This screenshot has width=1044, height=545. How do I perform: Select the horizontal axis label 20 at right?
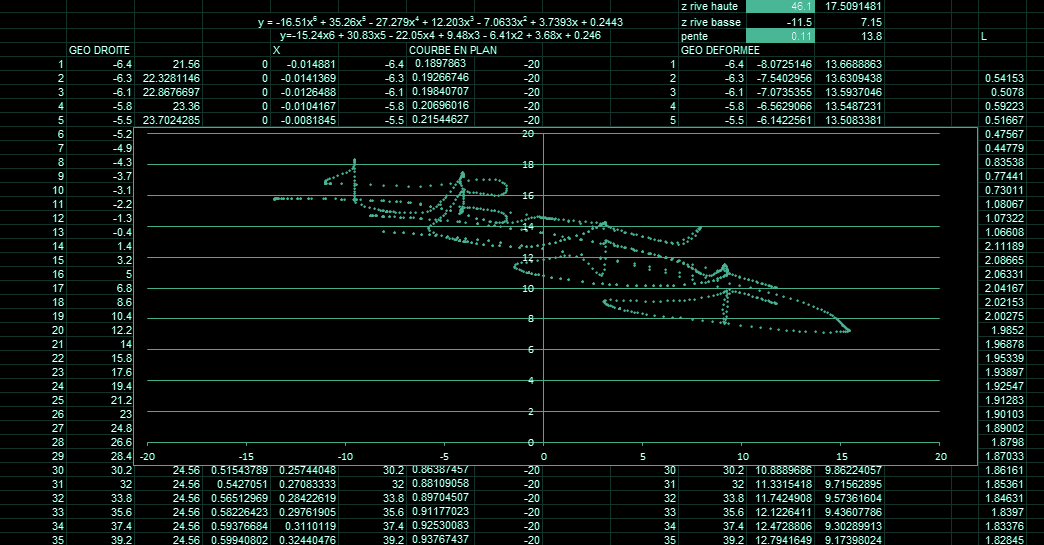[940, 455]
